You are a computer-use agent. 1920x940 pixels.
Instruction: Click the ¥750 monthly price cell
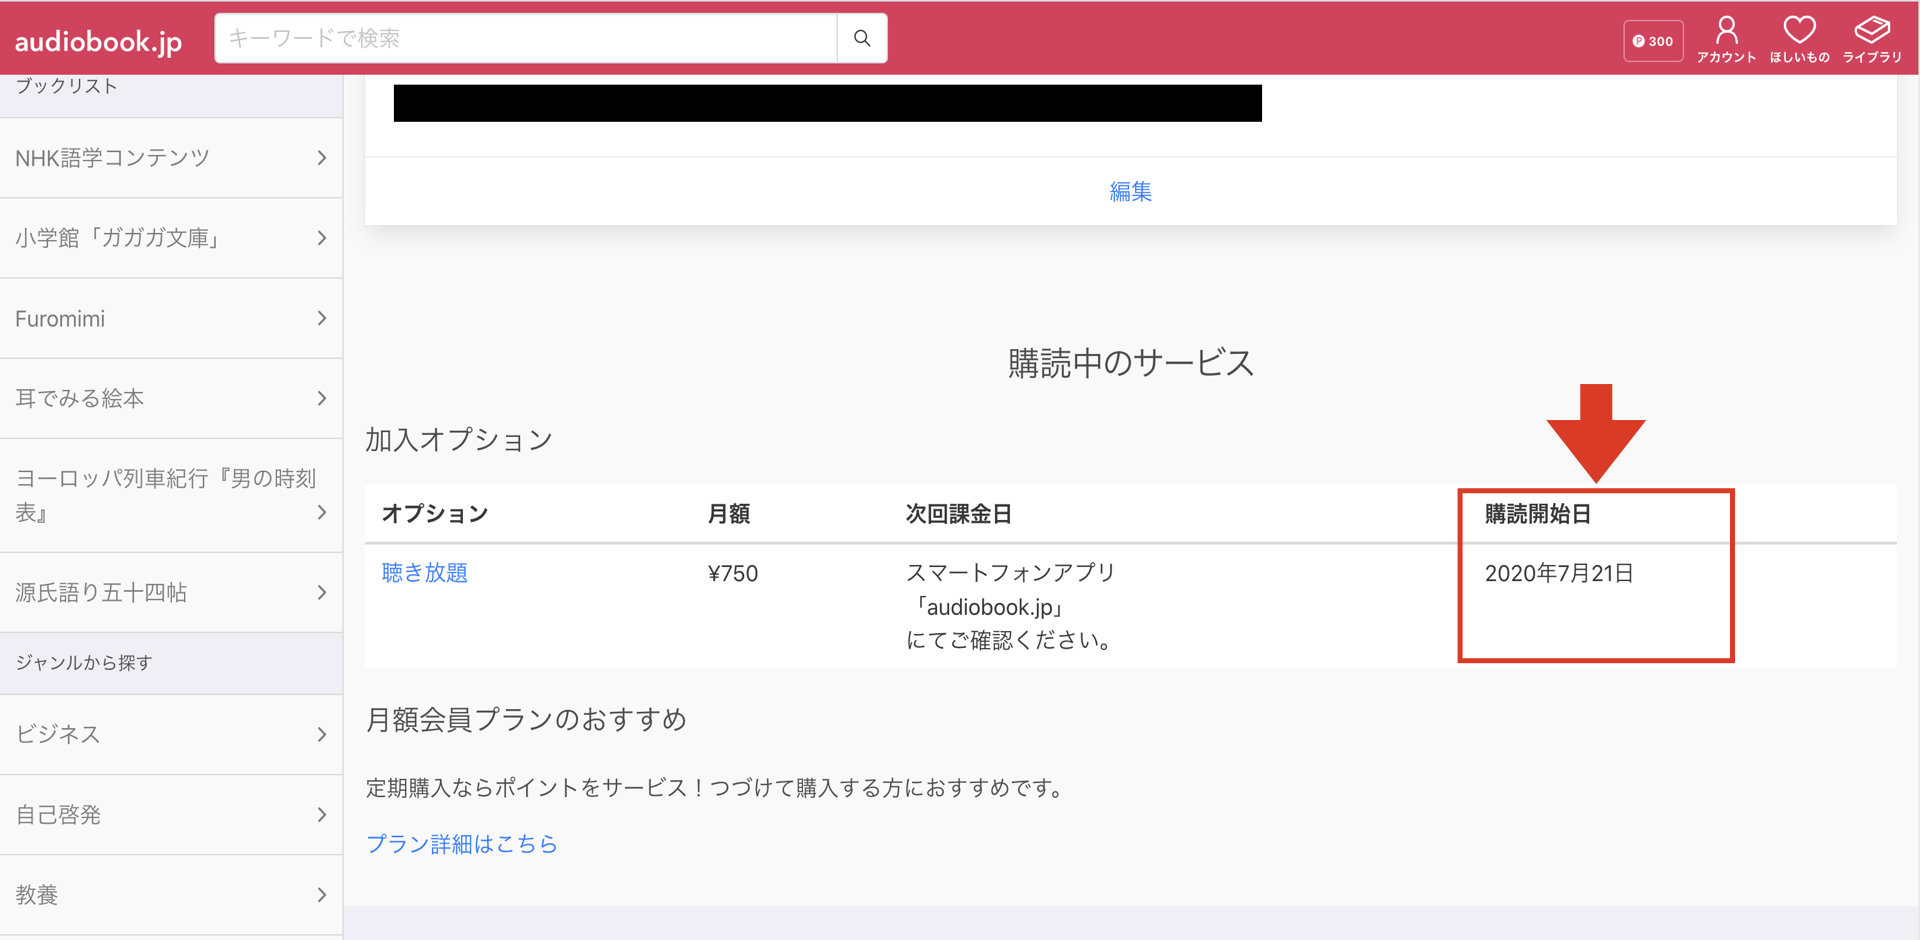[733, 573]
